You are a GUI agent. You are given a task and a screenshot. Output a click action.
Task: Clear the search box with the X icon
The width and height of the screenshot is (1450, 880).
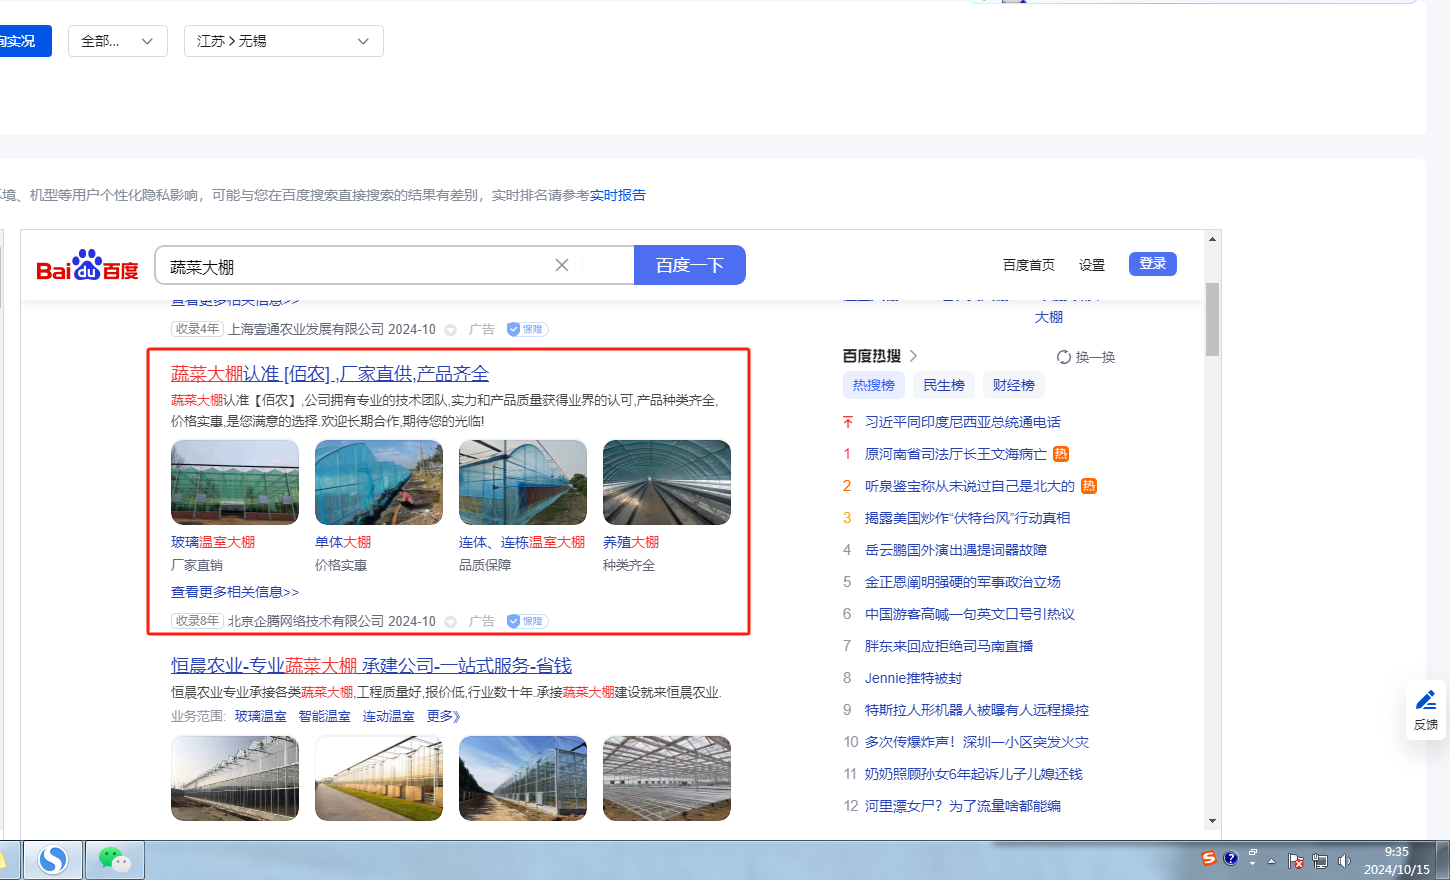[562, 265]
